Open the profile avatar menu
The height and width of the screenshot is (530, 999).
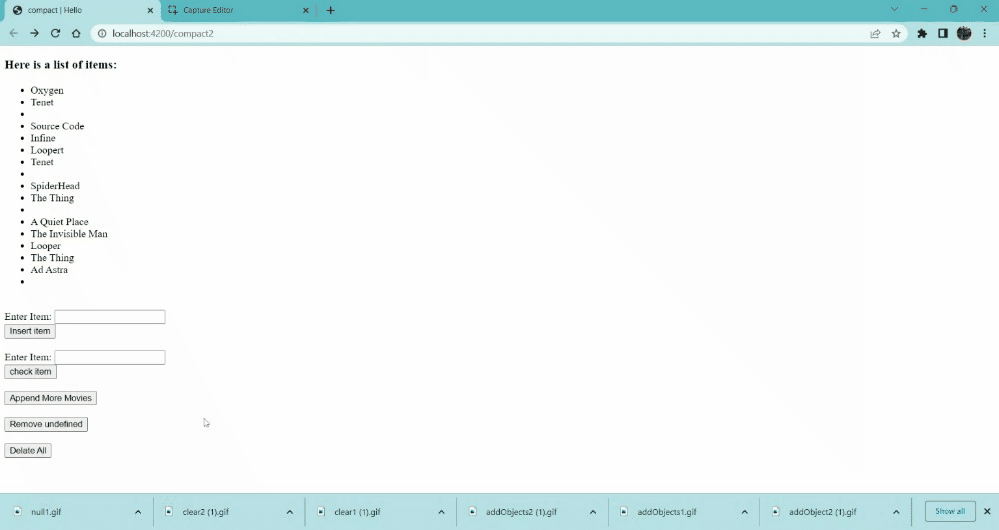[x=964, y=33]
